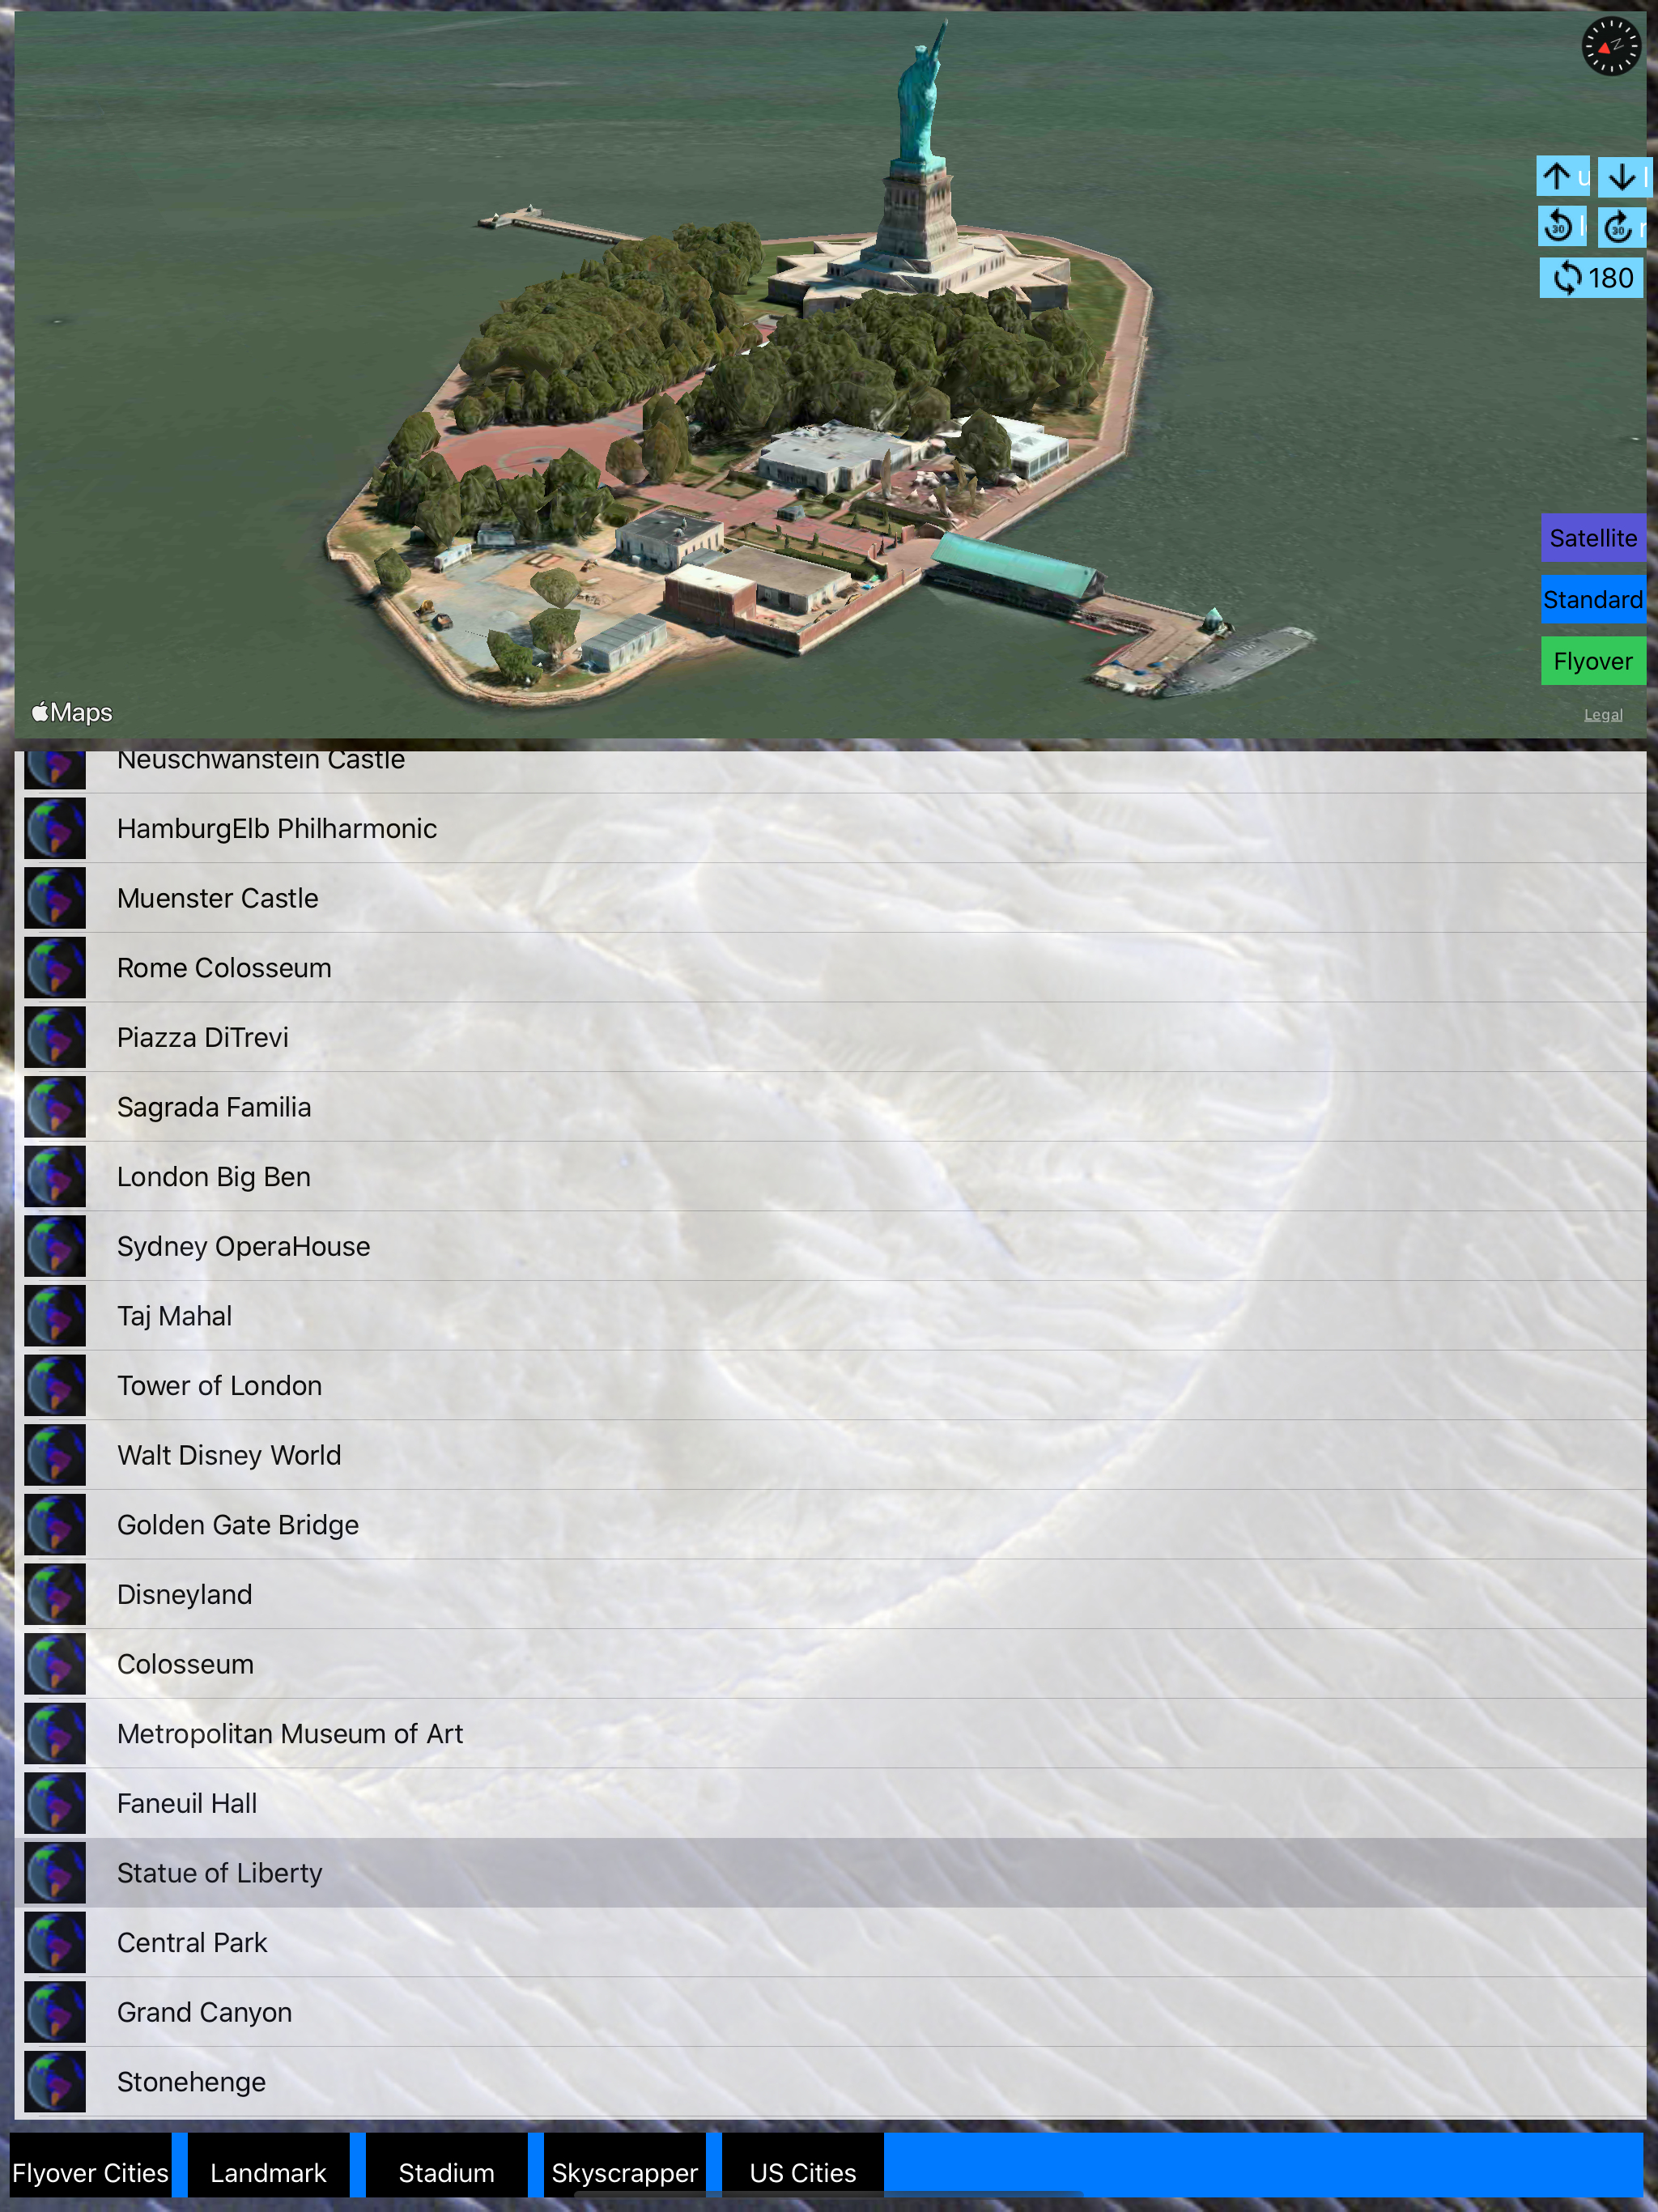This screenshot has height=2212, width=1658.
Task: Rotate the camera 180 degrees
Action: pos(1592,278)
